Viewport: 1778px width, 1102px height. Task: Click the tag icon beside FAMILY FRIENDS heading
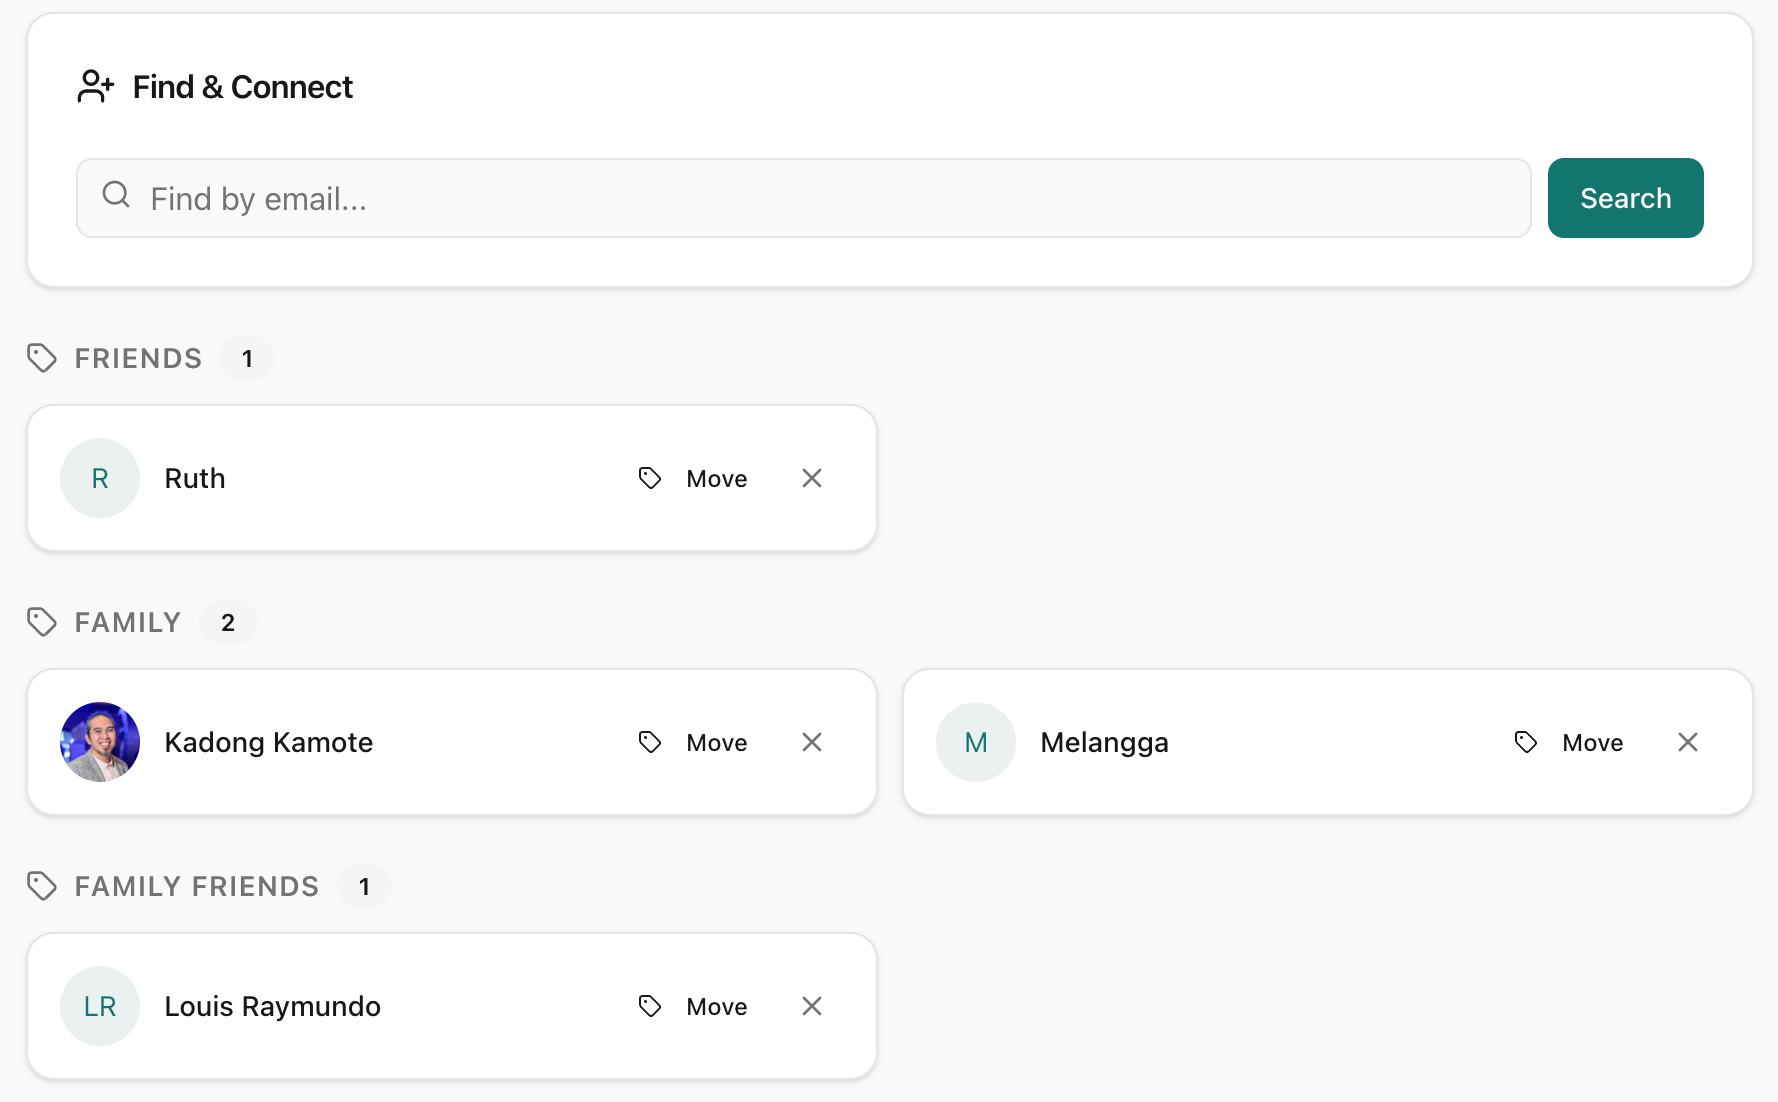click(42, 886)
